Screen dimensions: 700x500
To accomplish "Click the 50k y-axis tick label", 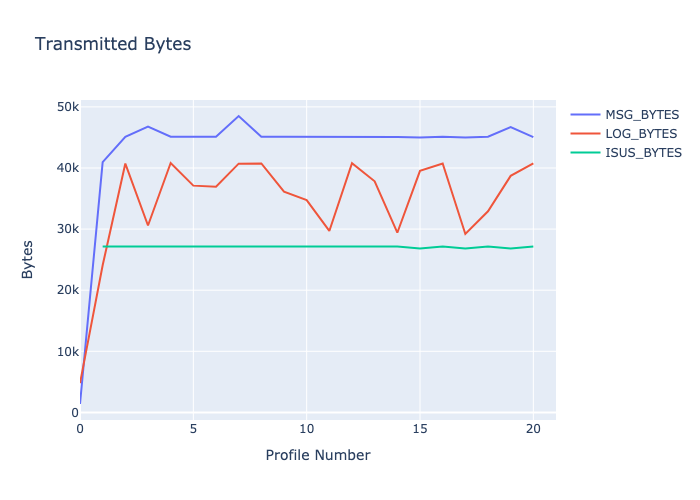I will point(67,107).
